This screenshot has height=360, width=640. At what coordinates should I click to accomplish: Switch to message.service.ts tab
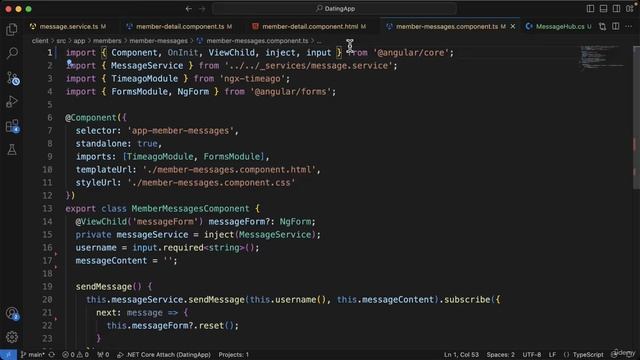68,27
